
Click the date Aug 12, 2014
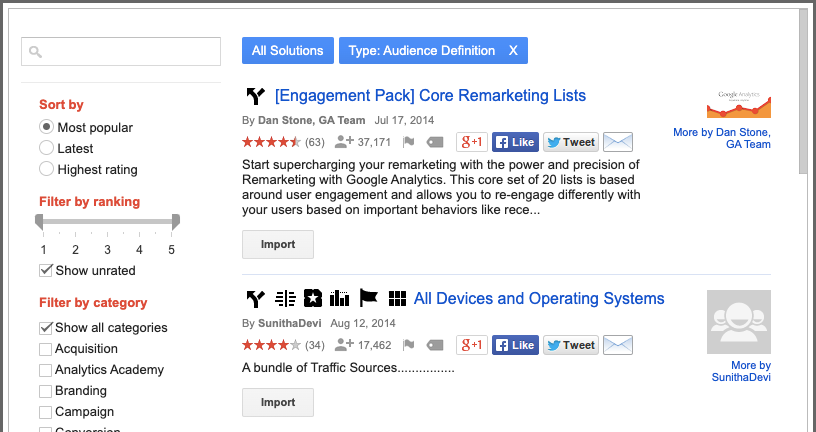click(363, 323)
